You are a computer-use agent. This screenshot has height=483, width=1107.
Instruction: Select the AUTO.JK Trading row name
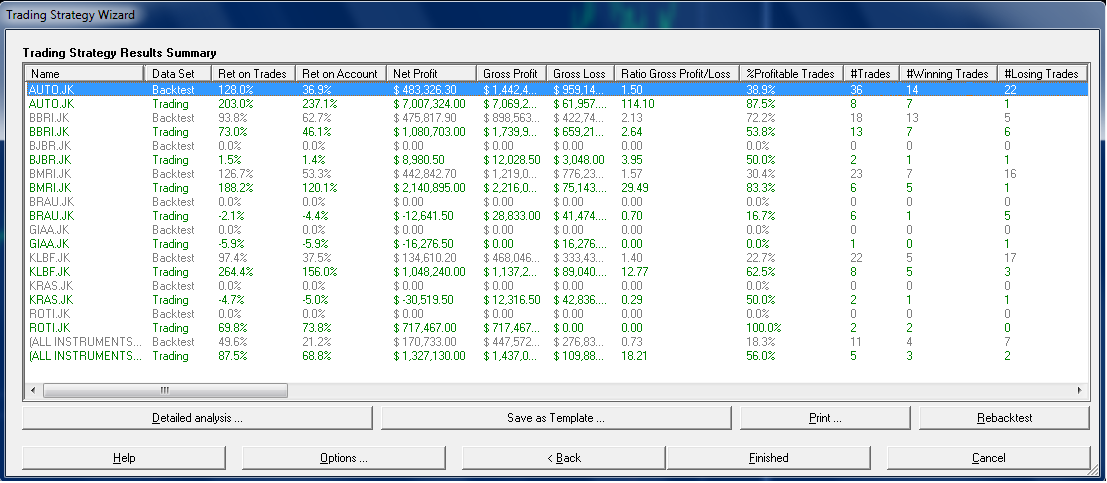tap(50, 104)
